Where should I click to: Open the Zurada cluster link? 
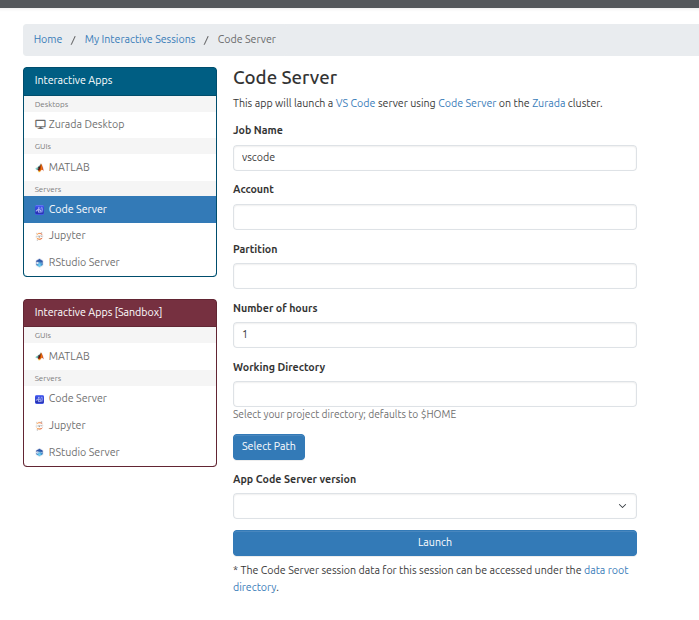[549, 103]
